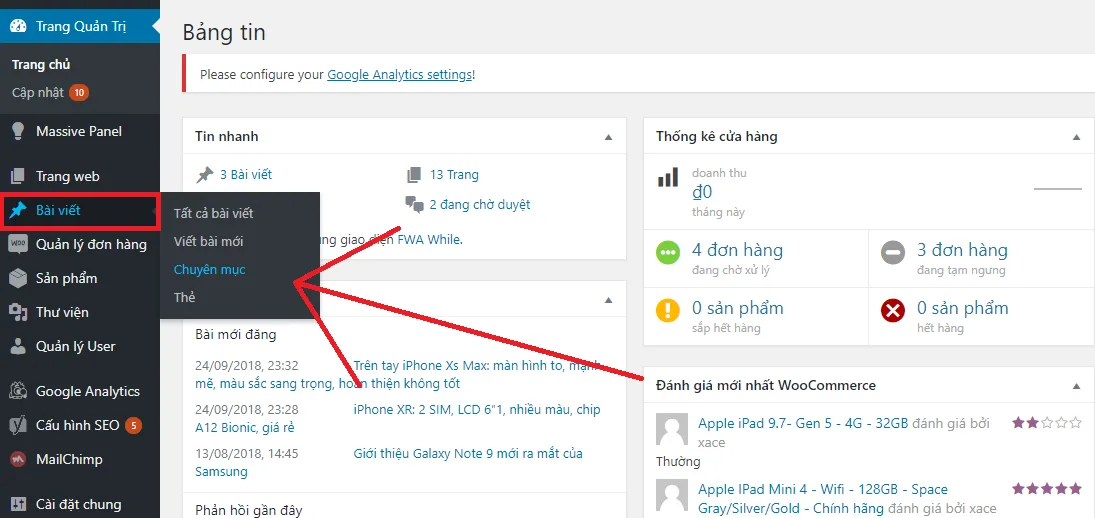The height and width of the screenshot is (518, 1095).
Task: Collapse the Tin nhanh widget
Action: click(608, 137)
